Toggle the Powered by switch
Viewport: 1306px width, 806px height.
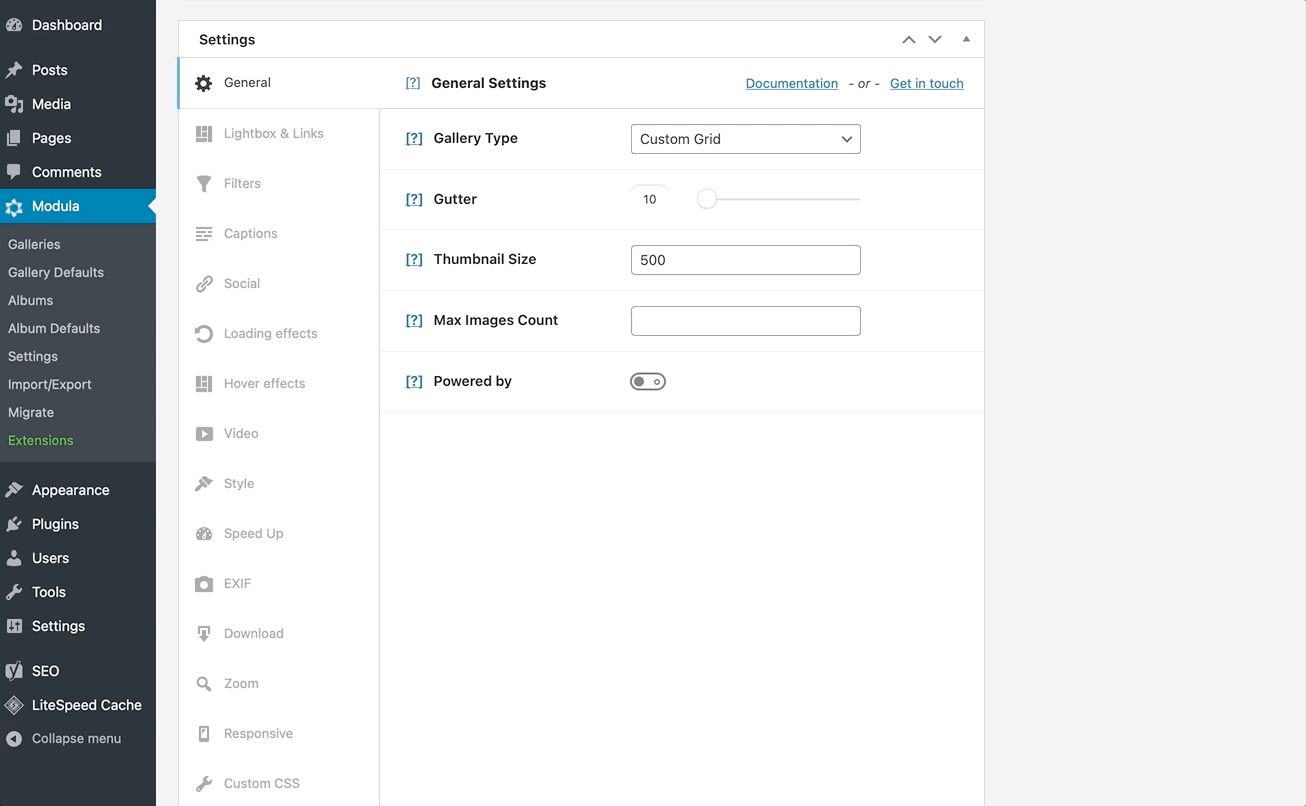(x=647, y=381)
